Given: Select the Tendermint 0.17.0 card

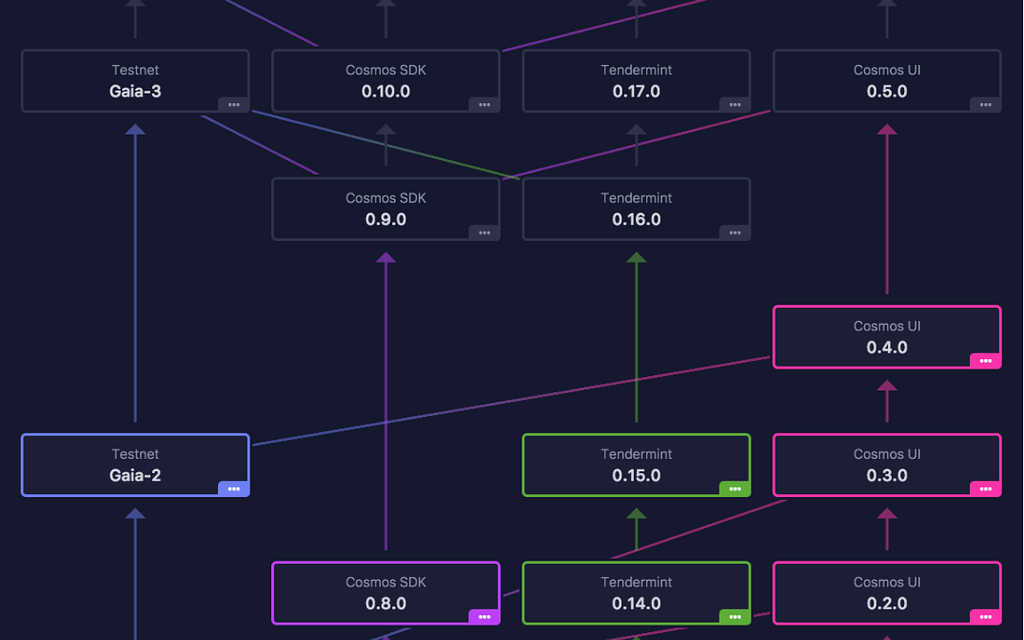Looking at the screenshot, I should point(637,81).
